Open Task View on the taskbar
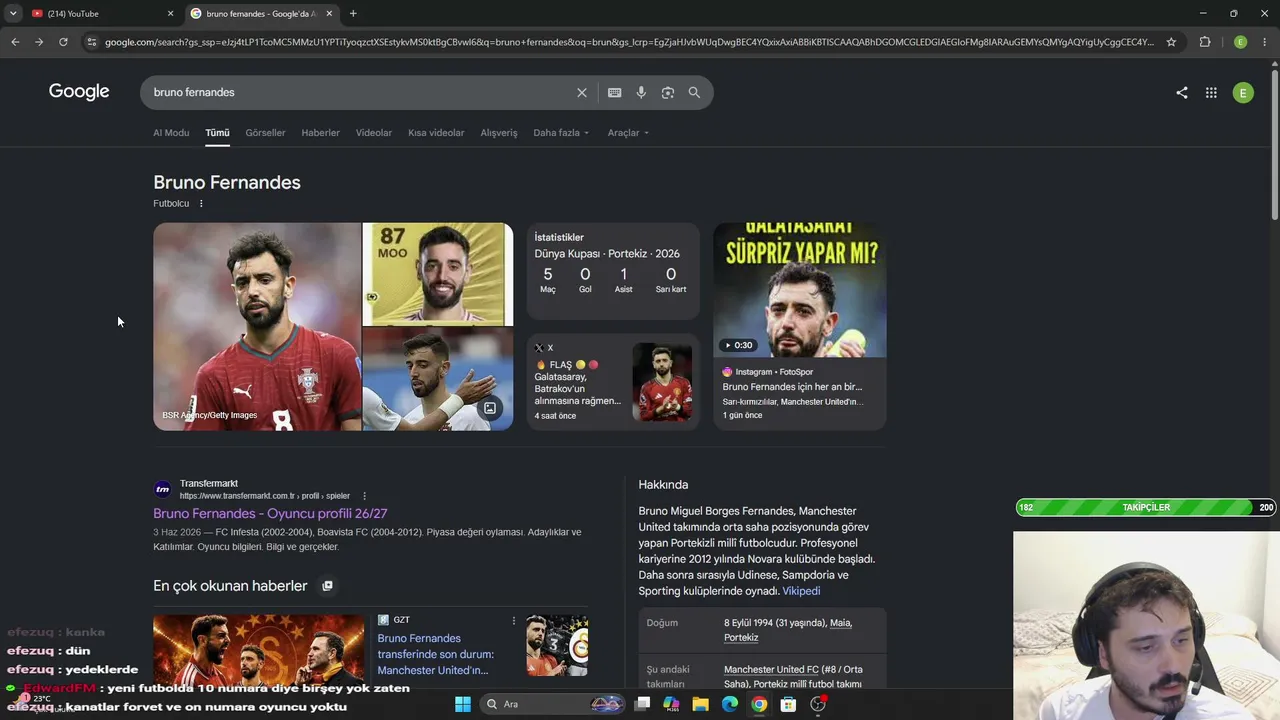The width and height of the screenshot is (1280, 720). [x=643, y=704]
